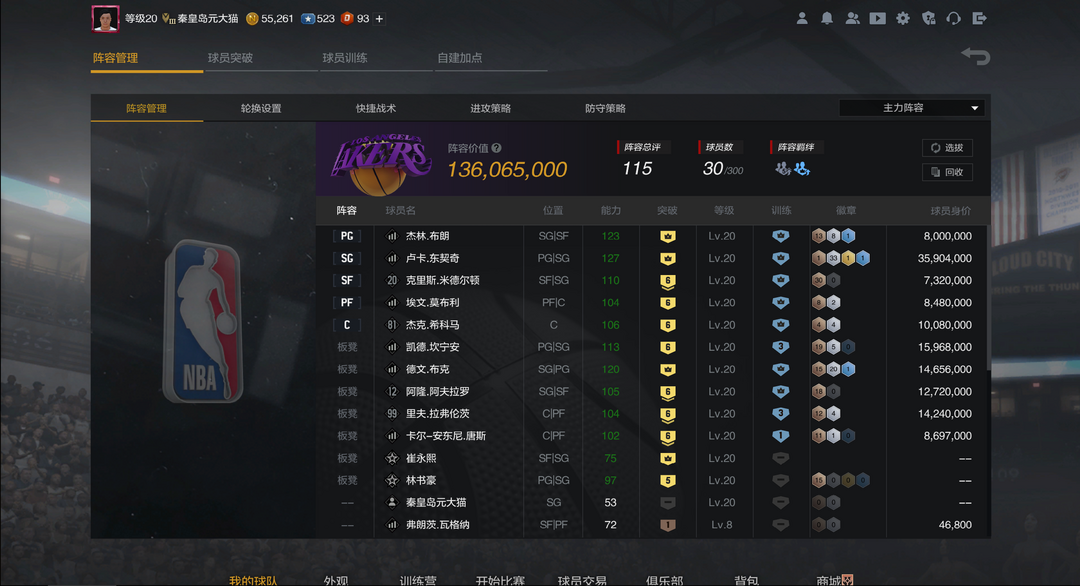The height and width of the screenshot is (586, 1080).
Task: Switch to the 球员突破 tab
Action: 230,58
